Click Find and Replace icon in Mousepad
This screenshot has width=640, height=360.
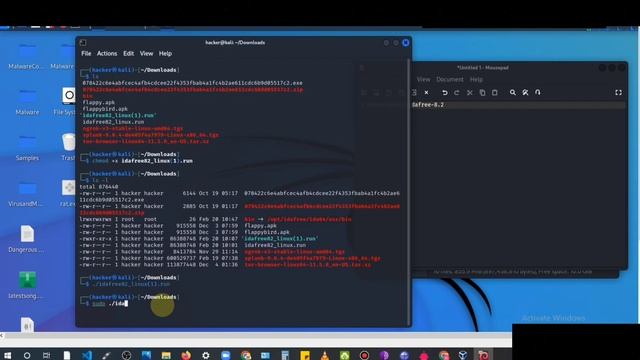[525, 93]
